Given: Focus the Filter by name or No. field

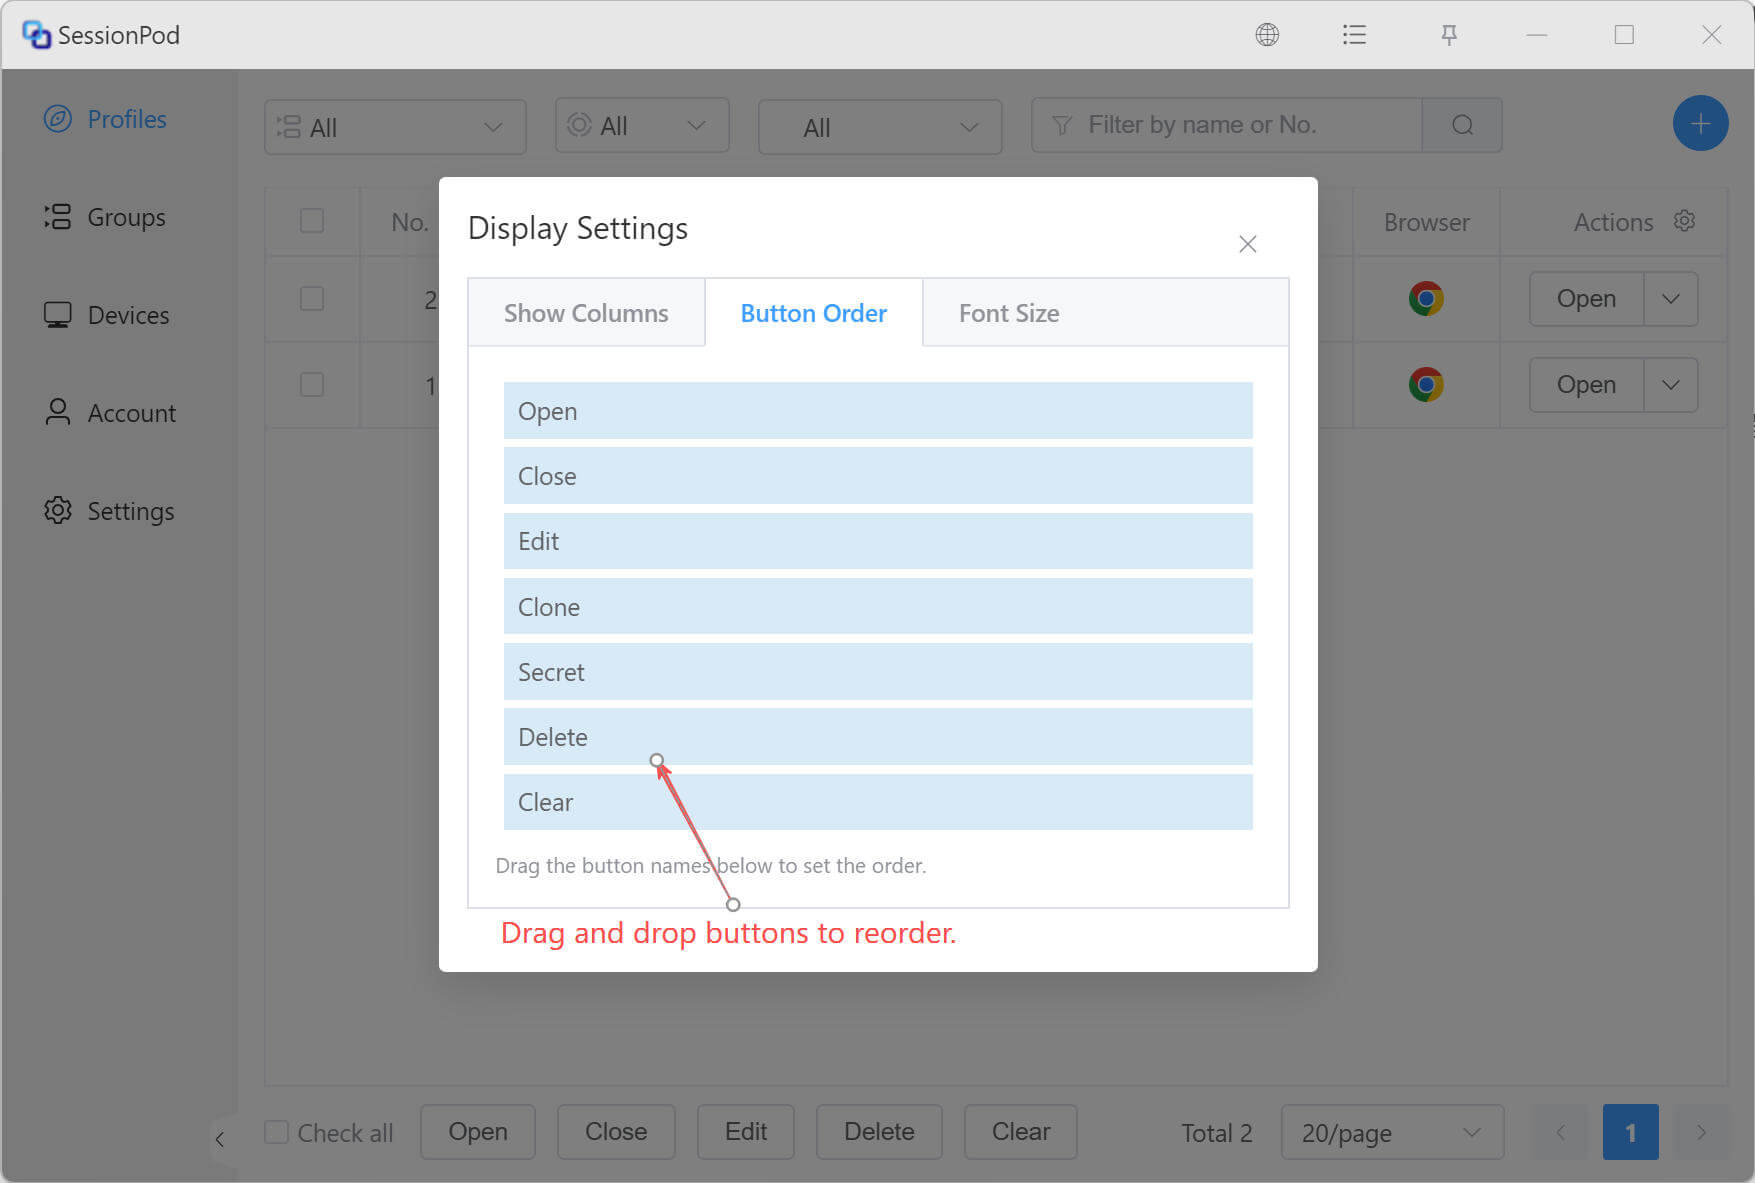Looking at the screenshot, I should pos(1227,125).
